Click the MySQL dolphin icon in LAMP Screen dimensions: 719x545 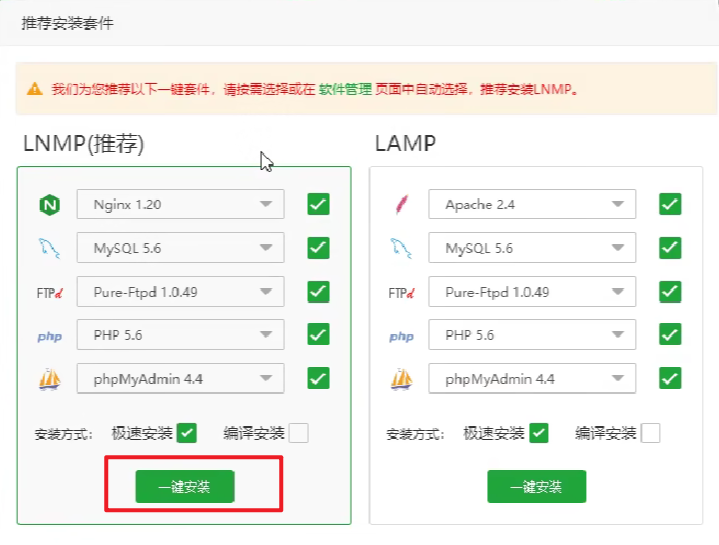coord(401,248)
